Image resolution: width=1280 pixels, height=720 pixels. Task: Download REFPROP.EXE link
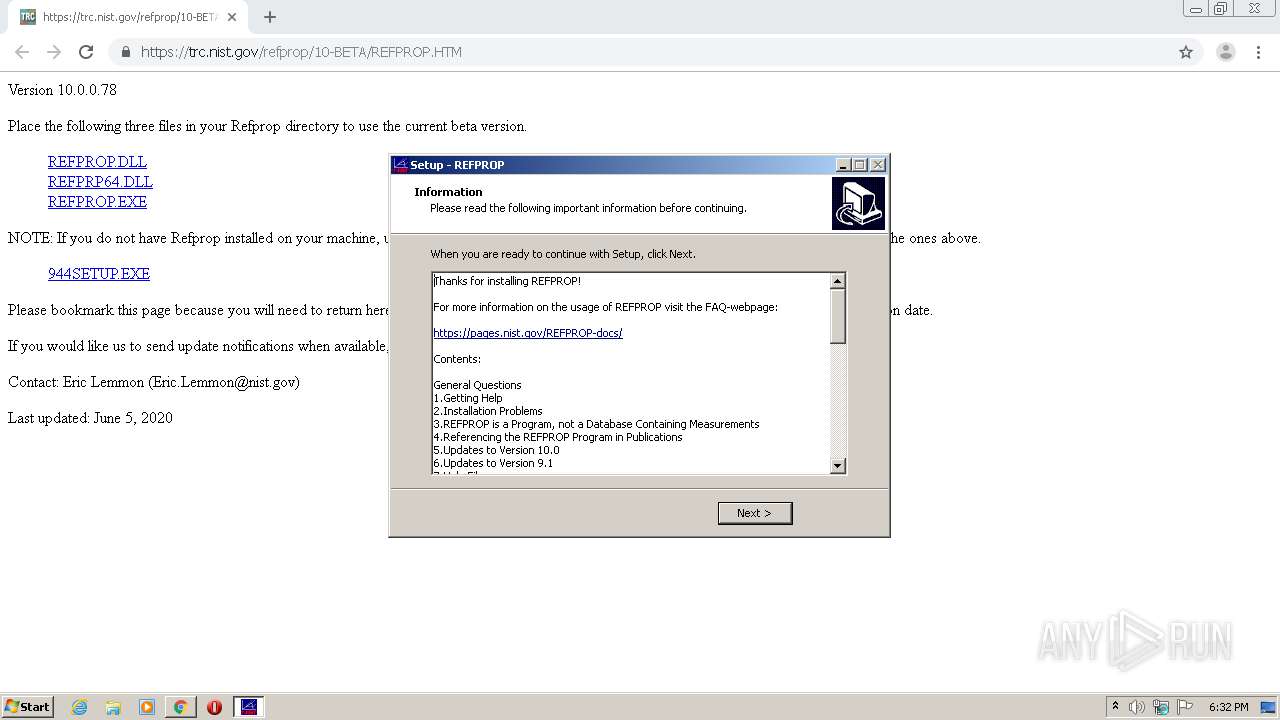[x=97, y=202]
